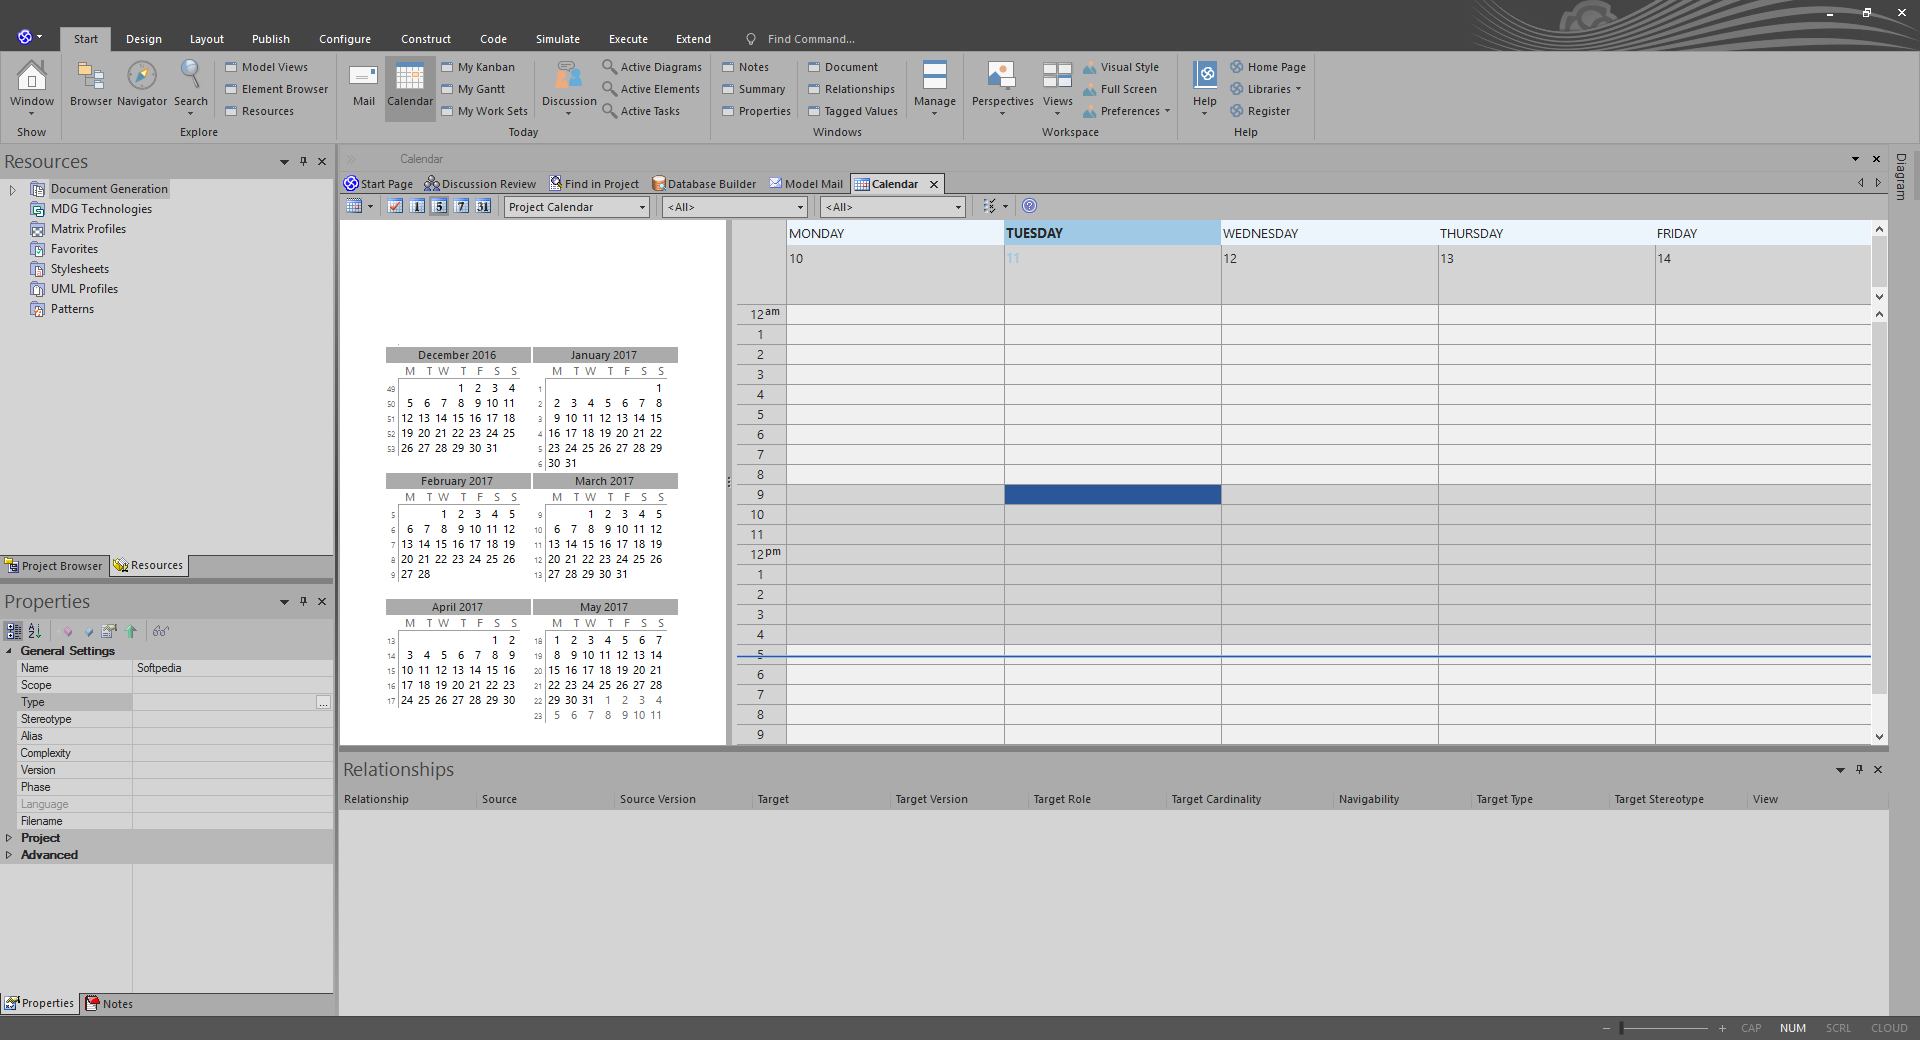The width and height of the screenshot is (1920, 1040).
Task: Click the zoom out minus in status bar
Action: 1606,1028
